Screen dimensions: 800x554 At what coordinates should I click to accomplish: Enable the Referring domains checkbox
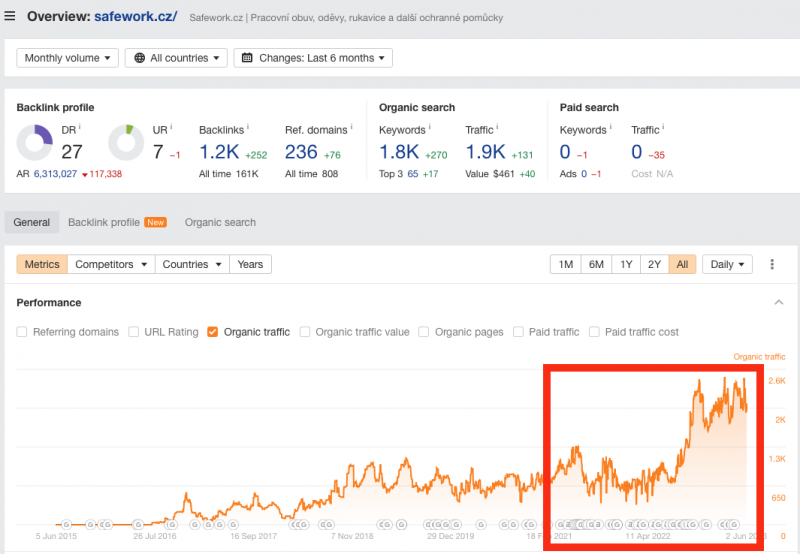(21, 332)
